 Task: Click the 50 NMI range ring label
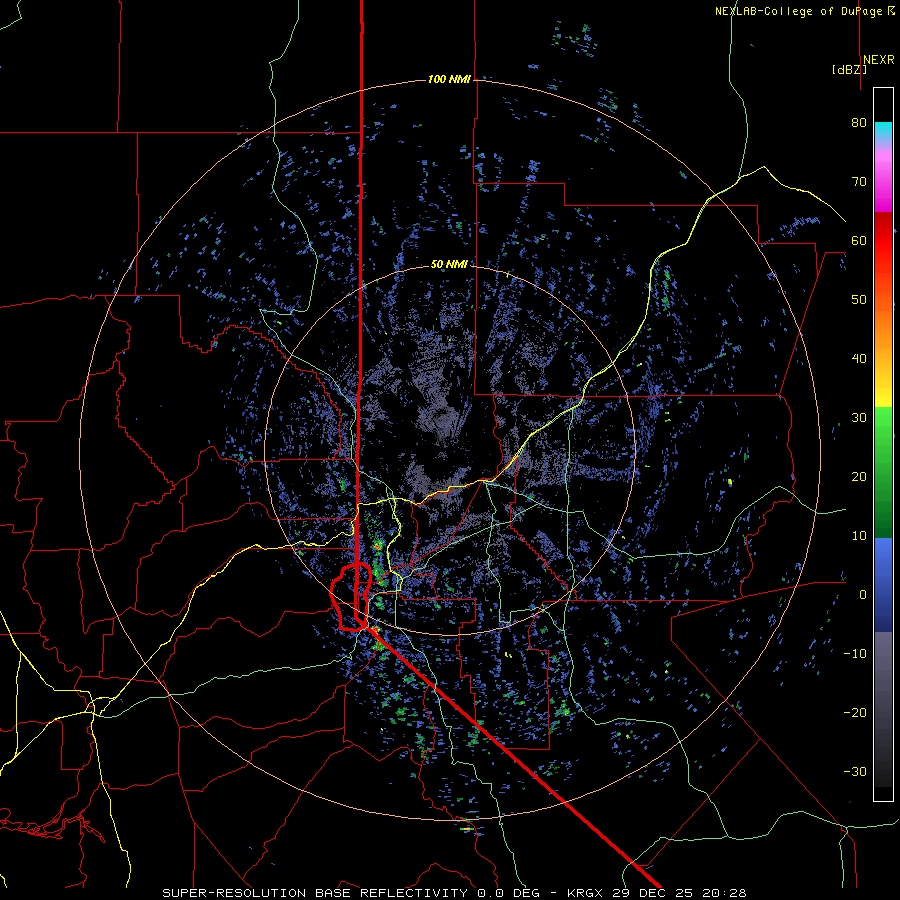click(x=449, y=264)
